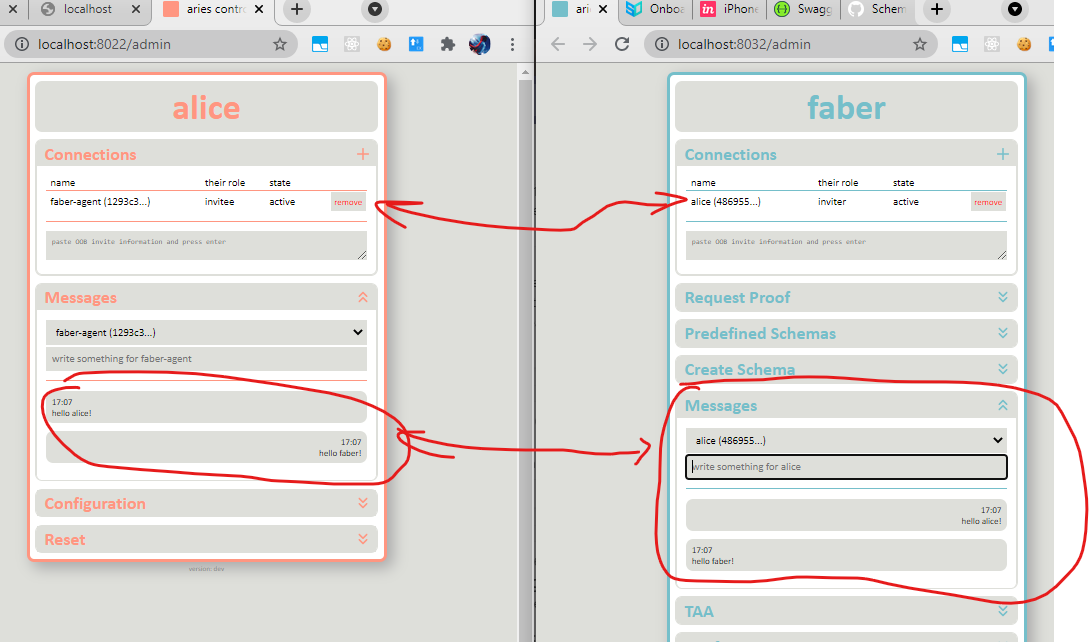The height and width of the screenshot is (642, 1089).
Task: Click 'write something for faber-agent' field
Action: 206,359
